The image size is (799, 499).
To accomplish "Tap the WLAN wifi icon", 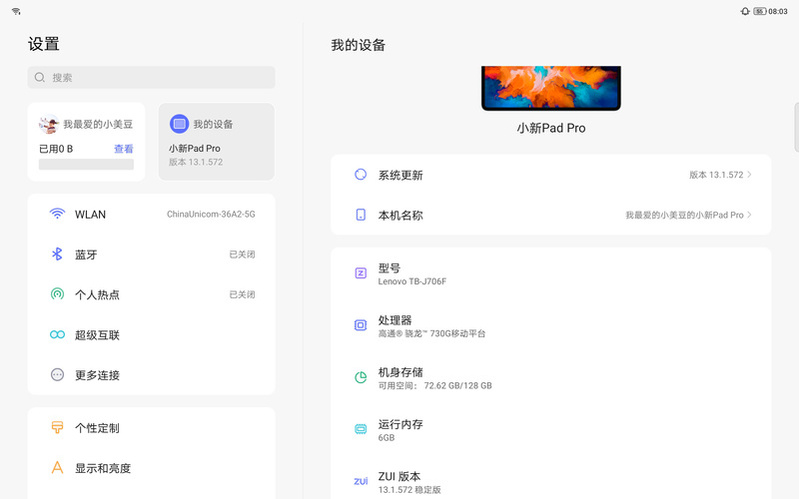I will click(57, 214).
